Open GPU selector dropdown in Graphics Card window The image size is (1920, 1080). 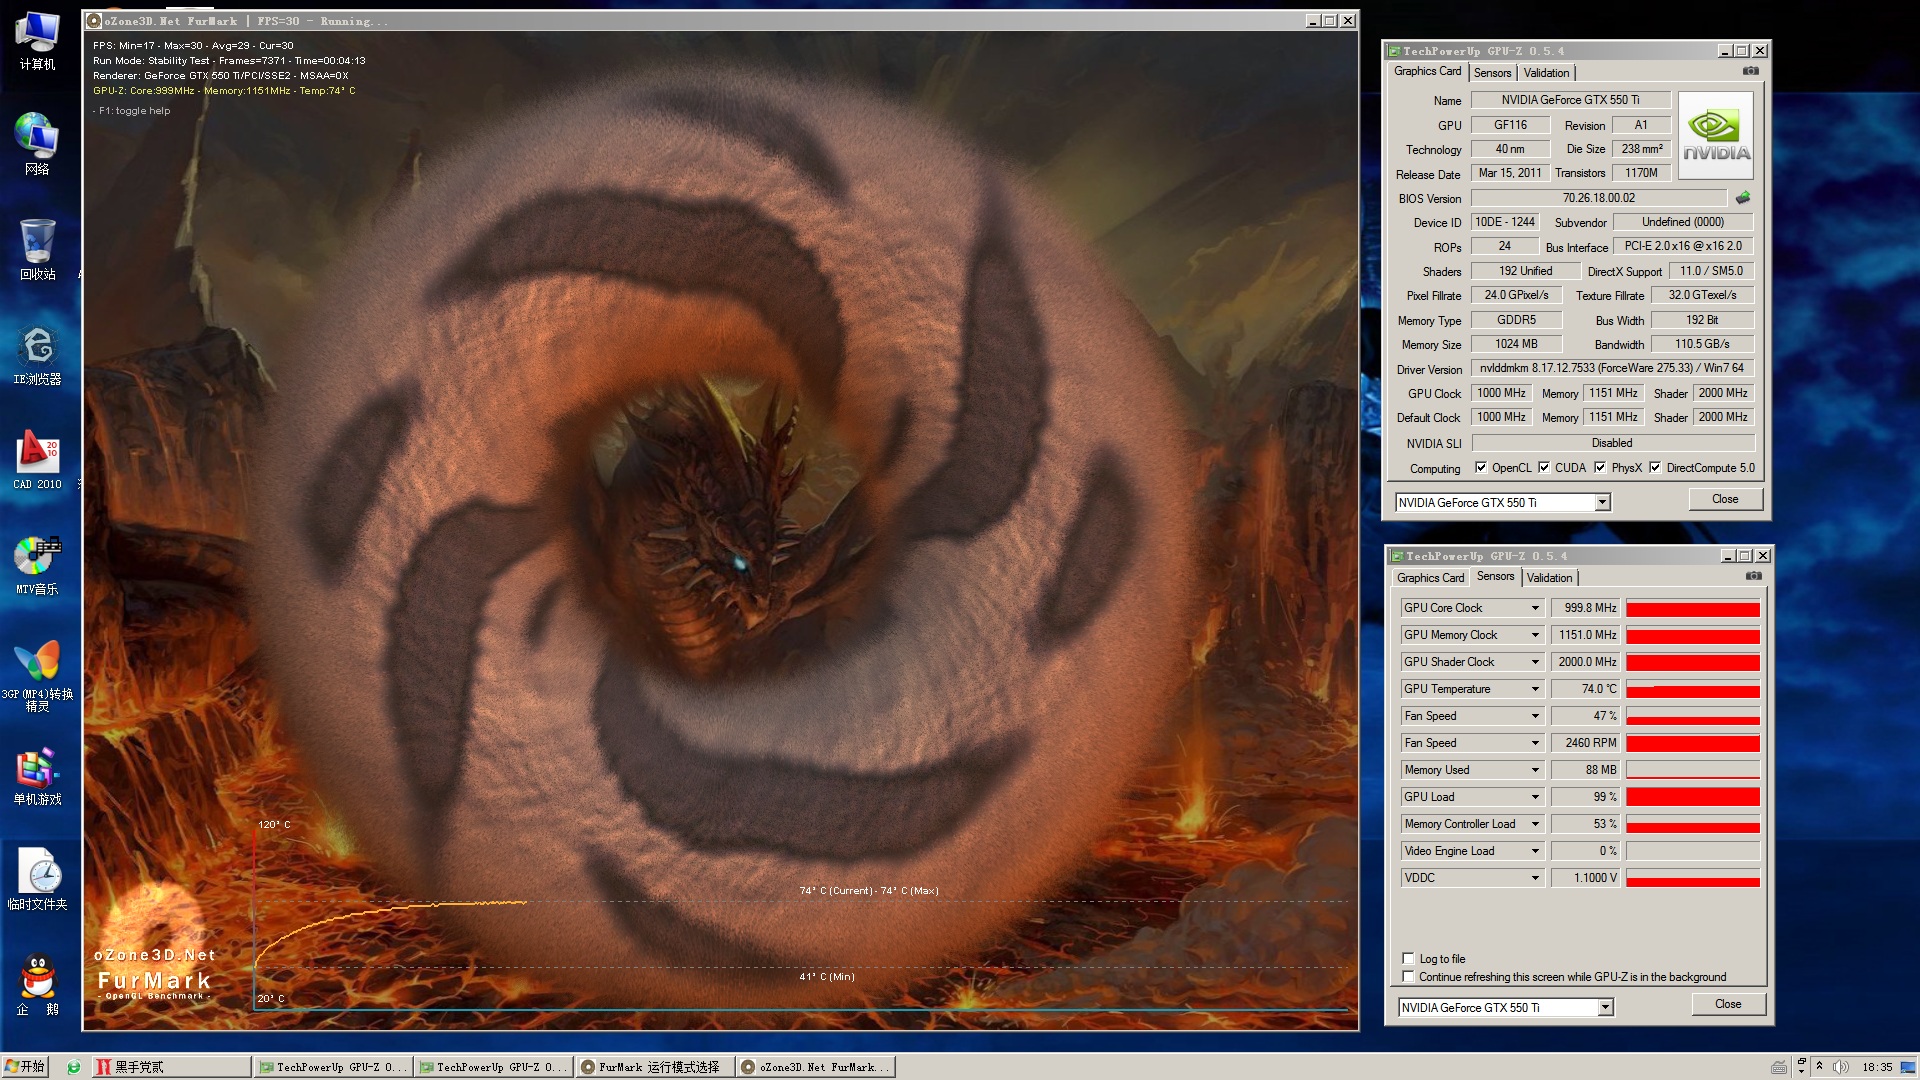tap(1602, 502)
